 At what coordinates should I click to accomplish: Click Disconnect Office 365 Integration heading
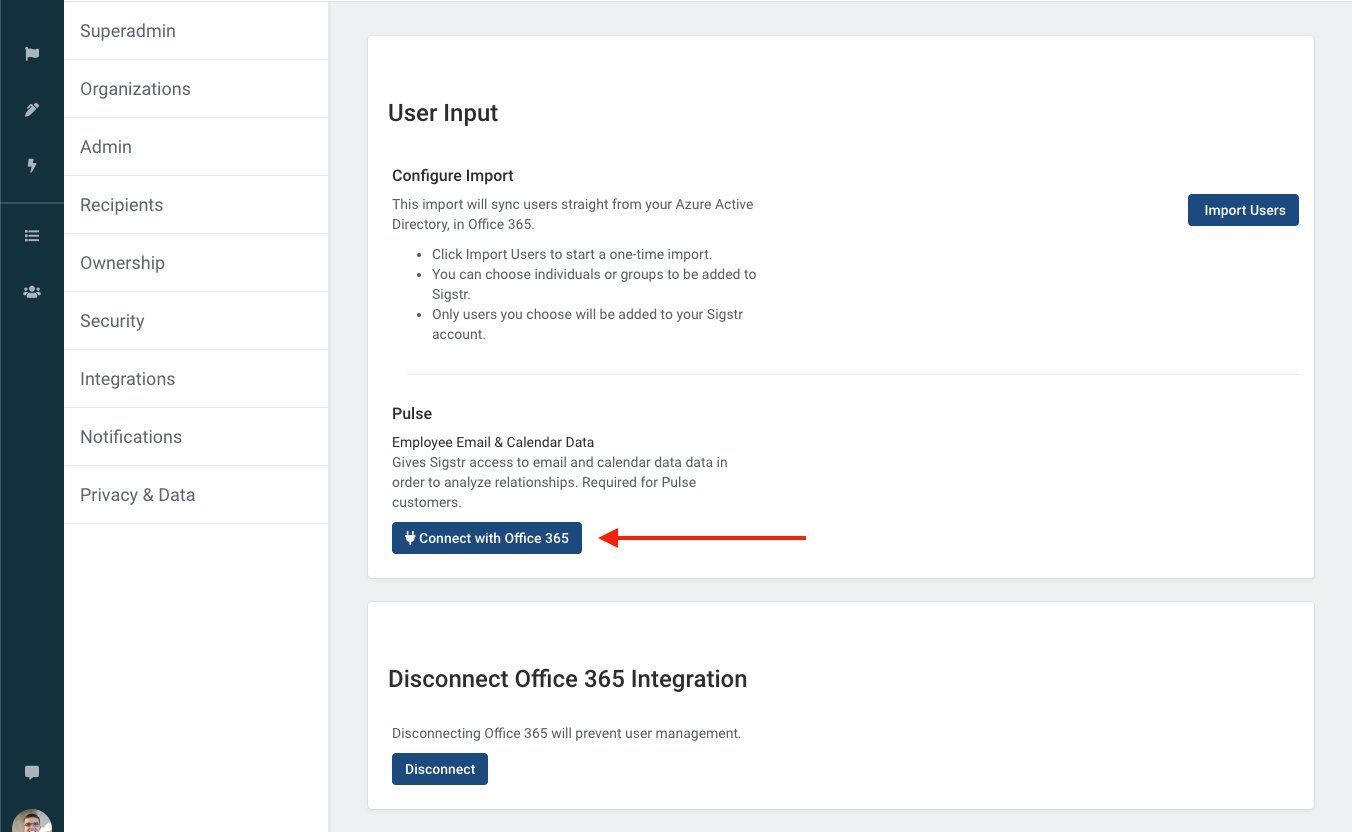pos(567,679)
